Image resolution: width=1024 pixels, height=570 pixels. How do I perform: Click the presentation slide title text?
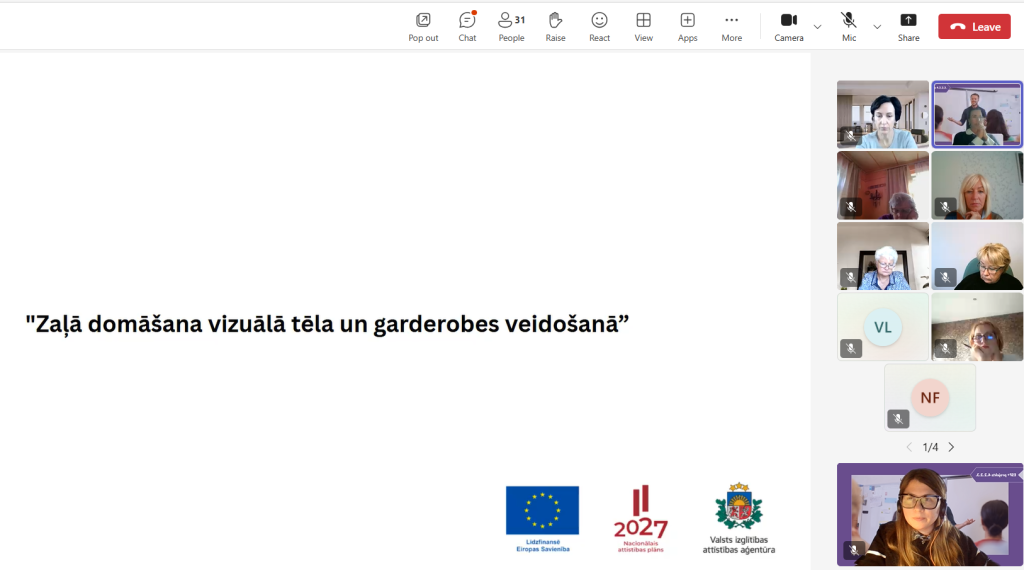(x=327, y=324)
